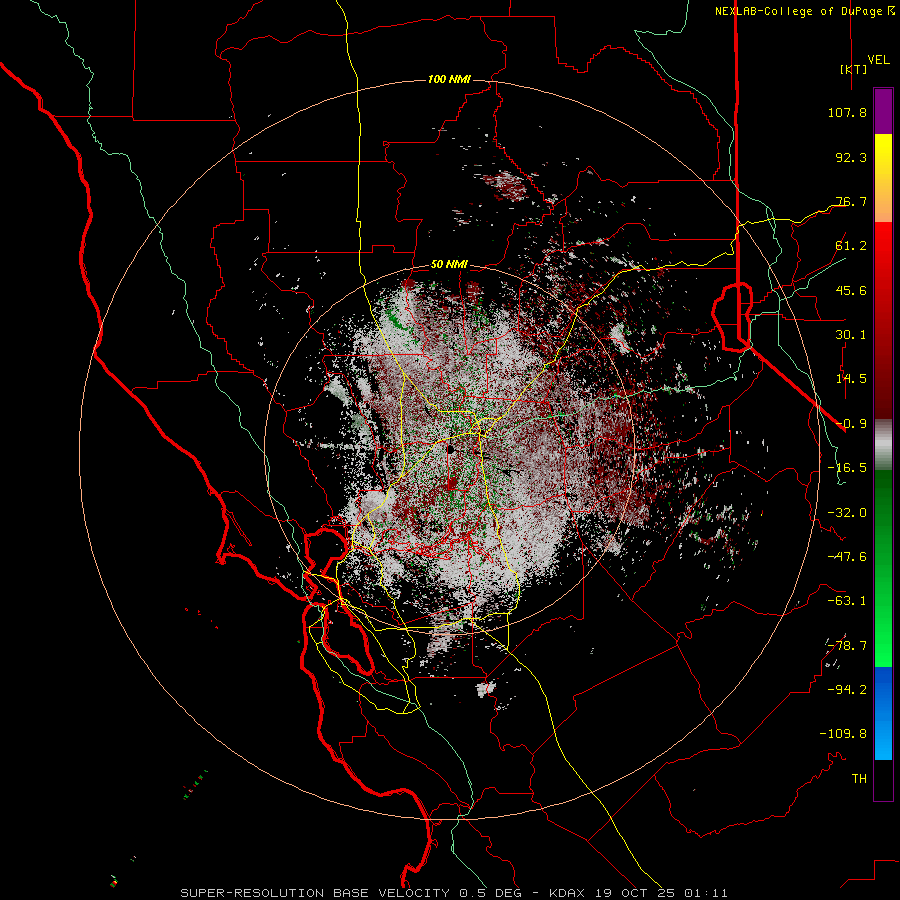Viewport: 900px width, 900px height.
Task: Click the NEXLAB-College of DuPage credit text
Action: pyautogui.click(x=800, y=11)
